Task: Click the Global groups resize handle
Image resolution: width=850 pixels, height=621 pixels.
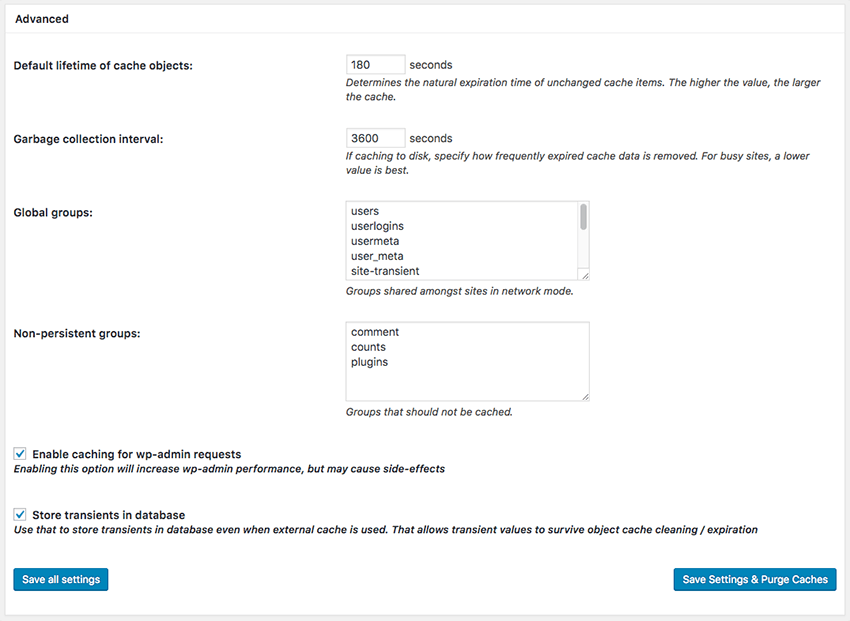Action: pos(584,275)
